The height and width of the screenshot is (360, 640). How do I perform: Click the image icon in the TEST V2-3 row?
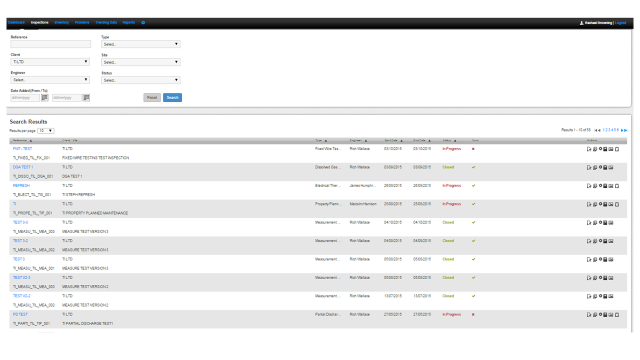point(611,278)
